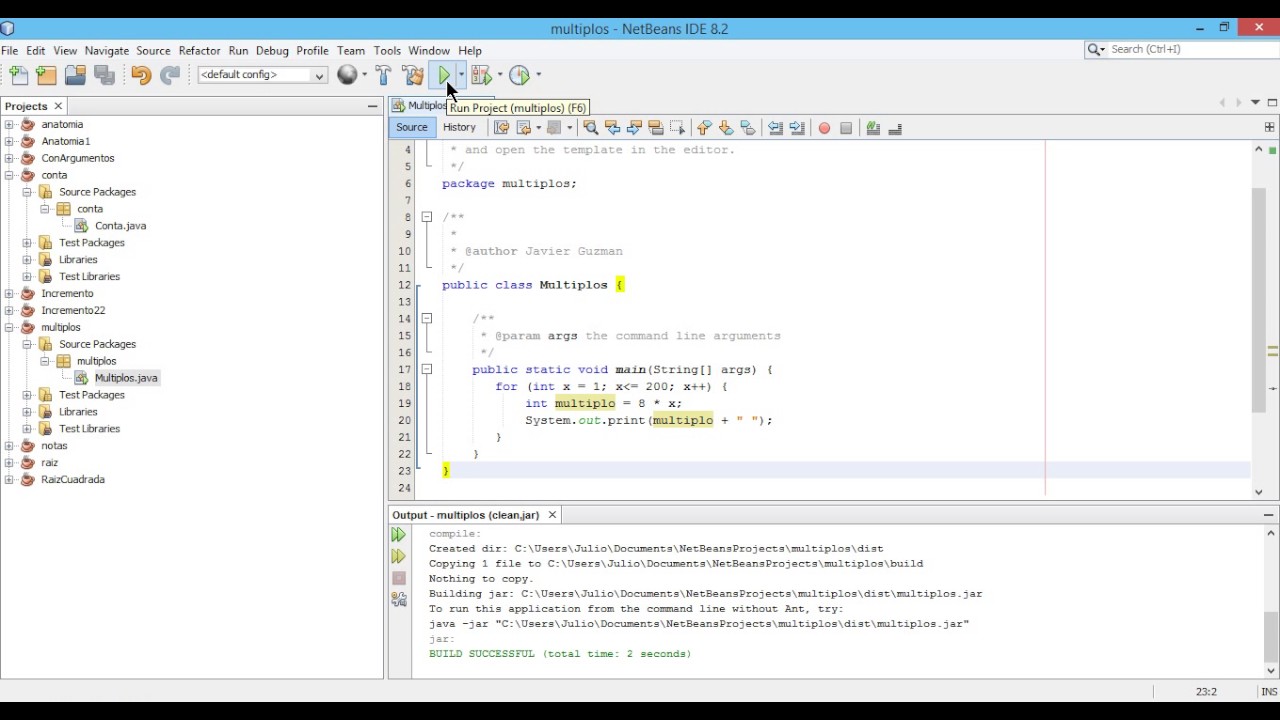
Task: Click the New File toolbar icon
Action: point(18,75)
